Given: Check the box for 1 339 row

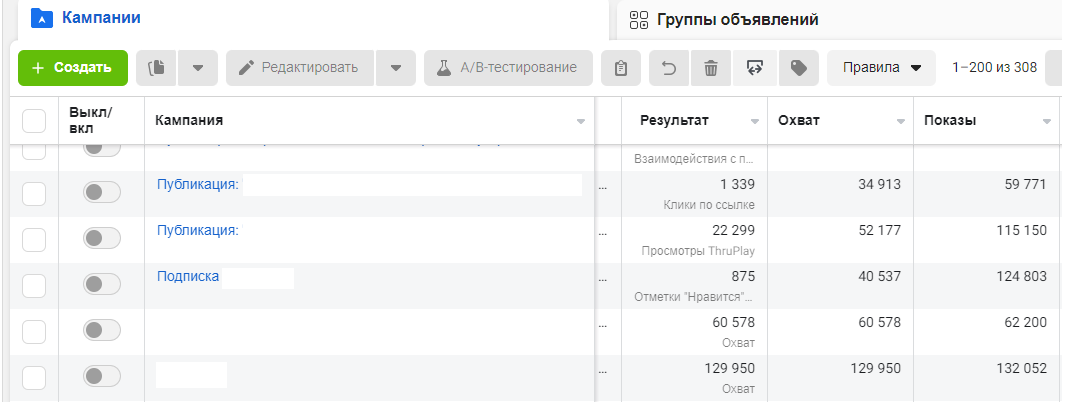Looking at the screenshot, I should (x=34, y=194).
